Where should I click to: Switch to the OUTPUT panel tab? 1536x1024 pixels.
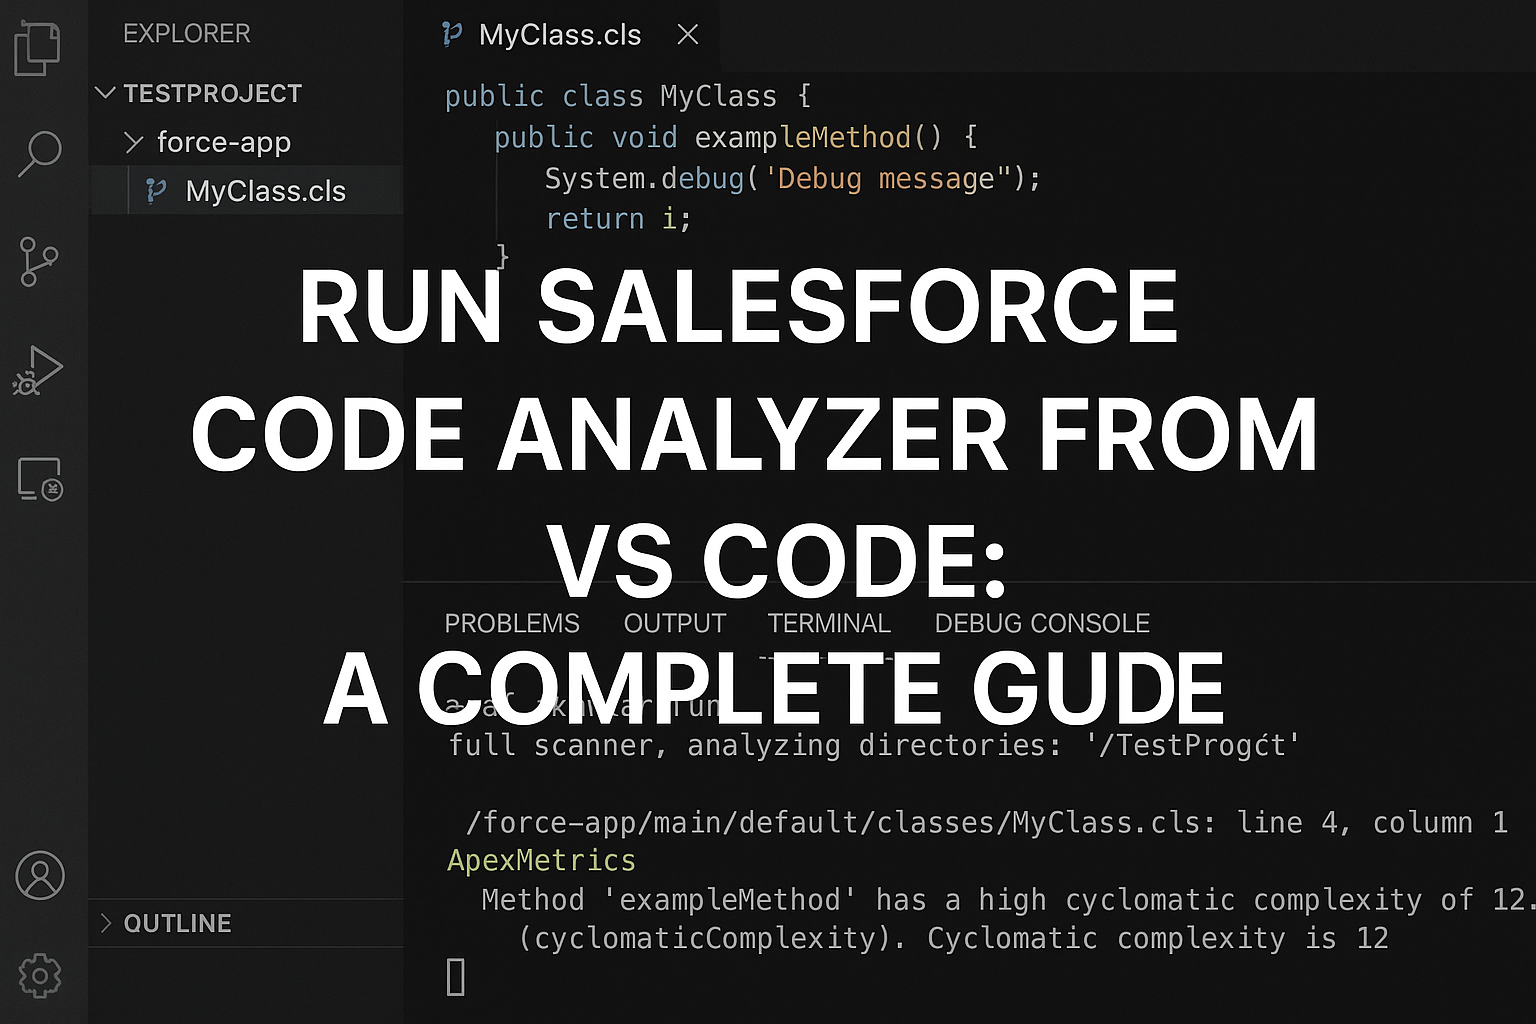(x=674, y=623)
